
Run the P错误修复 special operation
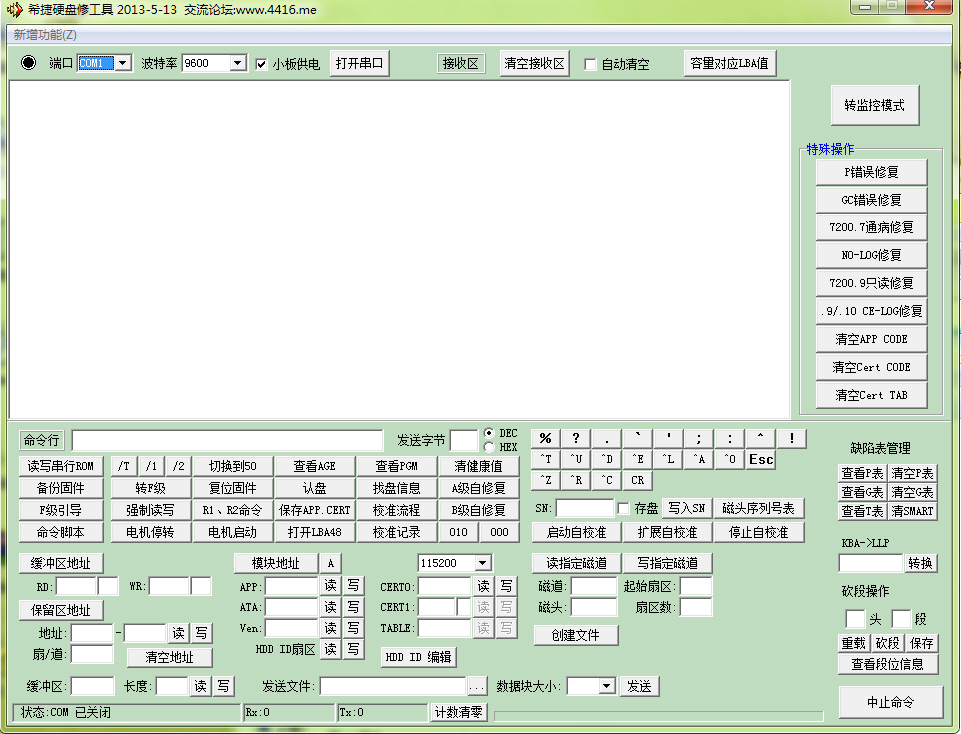tap(871, 172)
